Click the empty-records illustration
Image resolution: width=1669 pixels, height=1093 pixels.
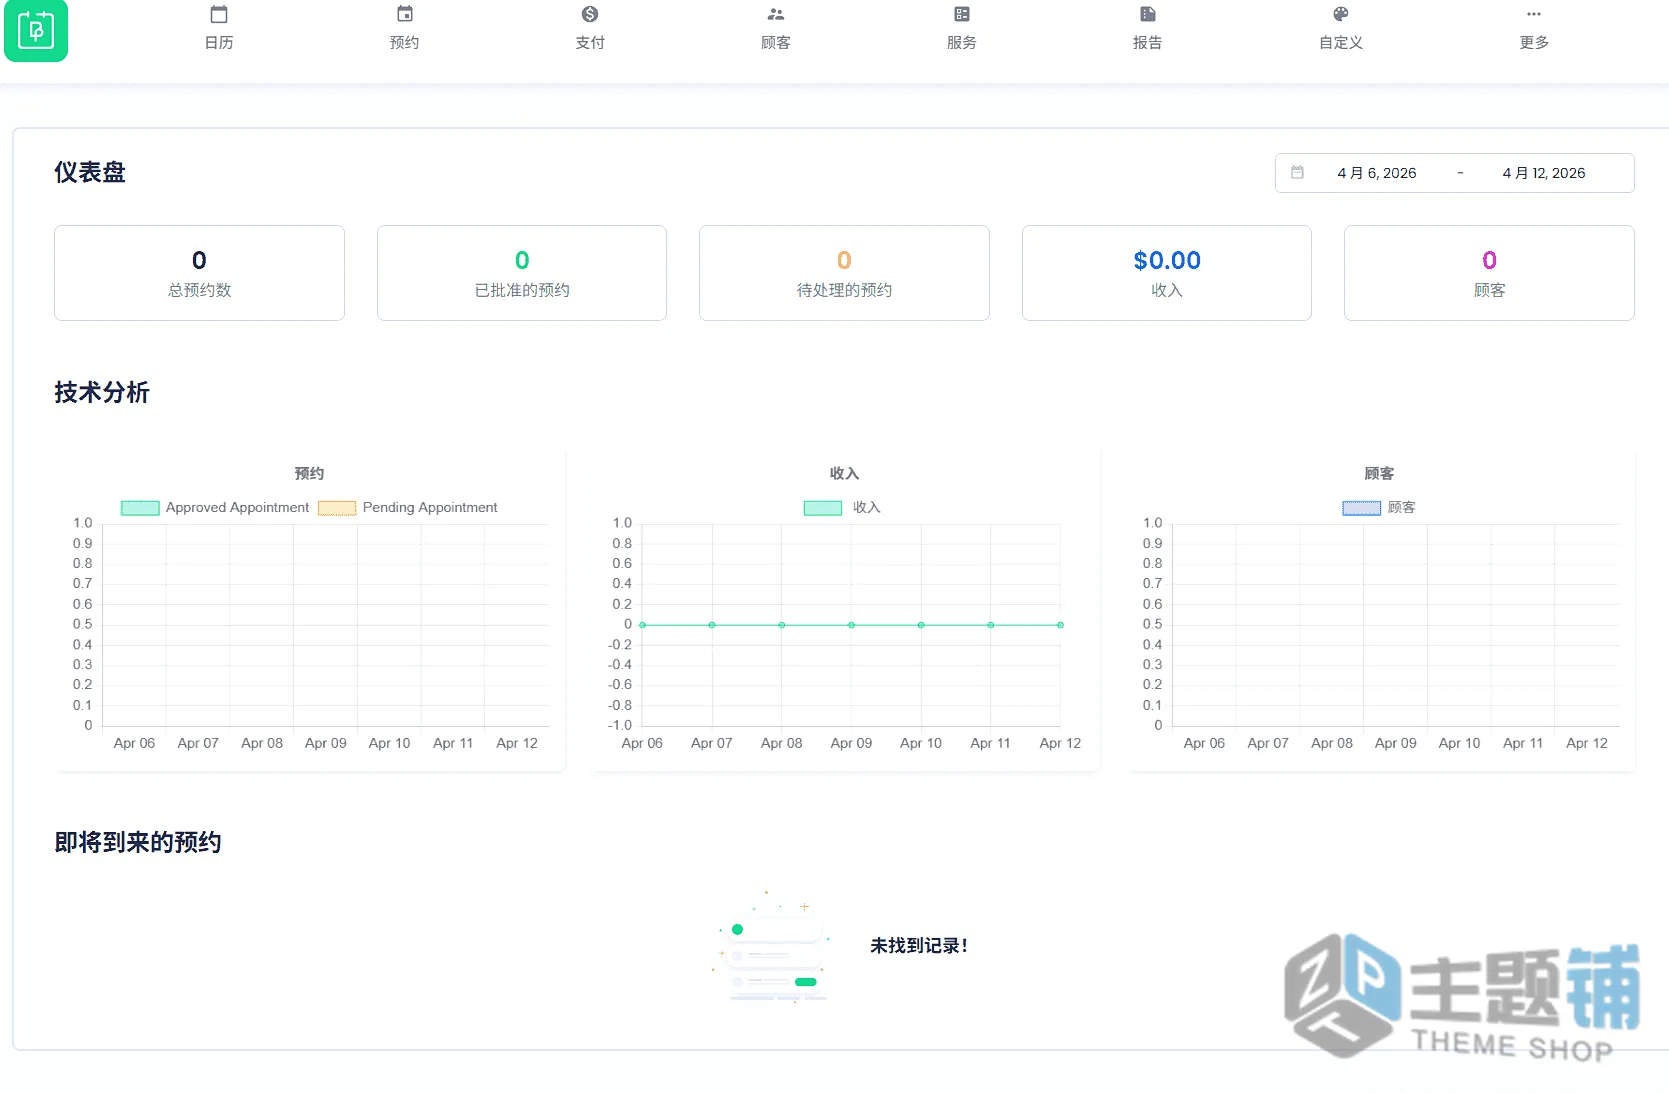[771, 947]
